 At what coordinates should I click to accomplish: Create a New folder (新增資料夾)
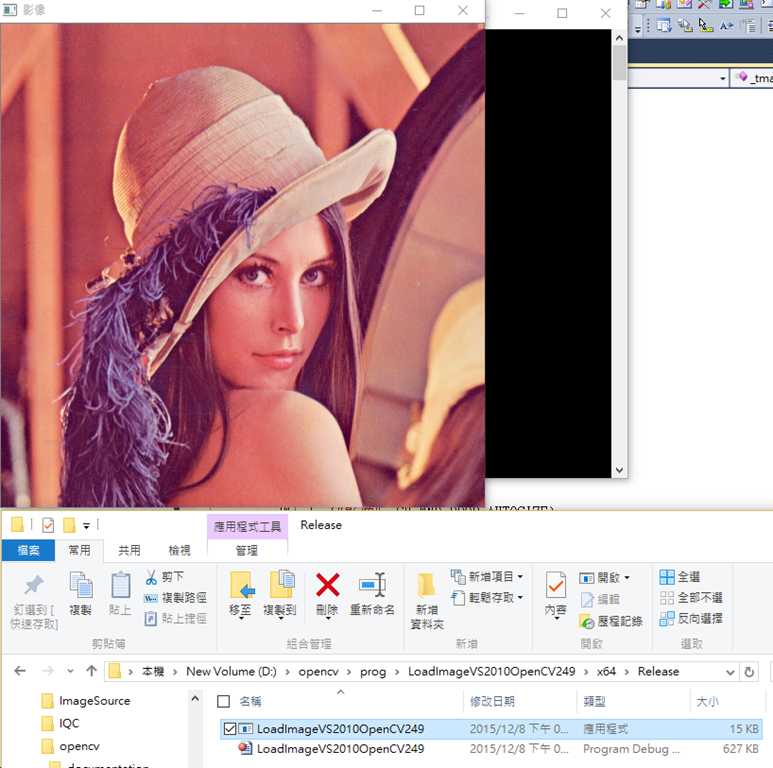coord(427,601)
